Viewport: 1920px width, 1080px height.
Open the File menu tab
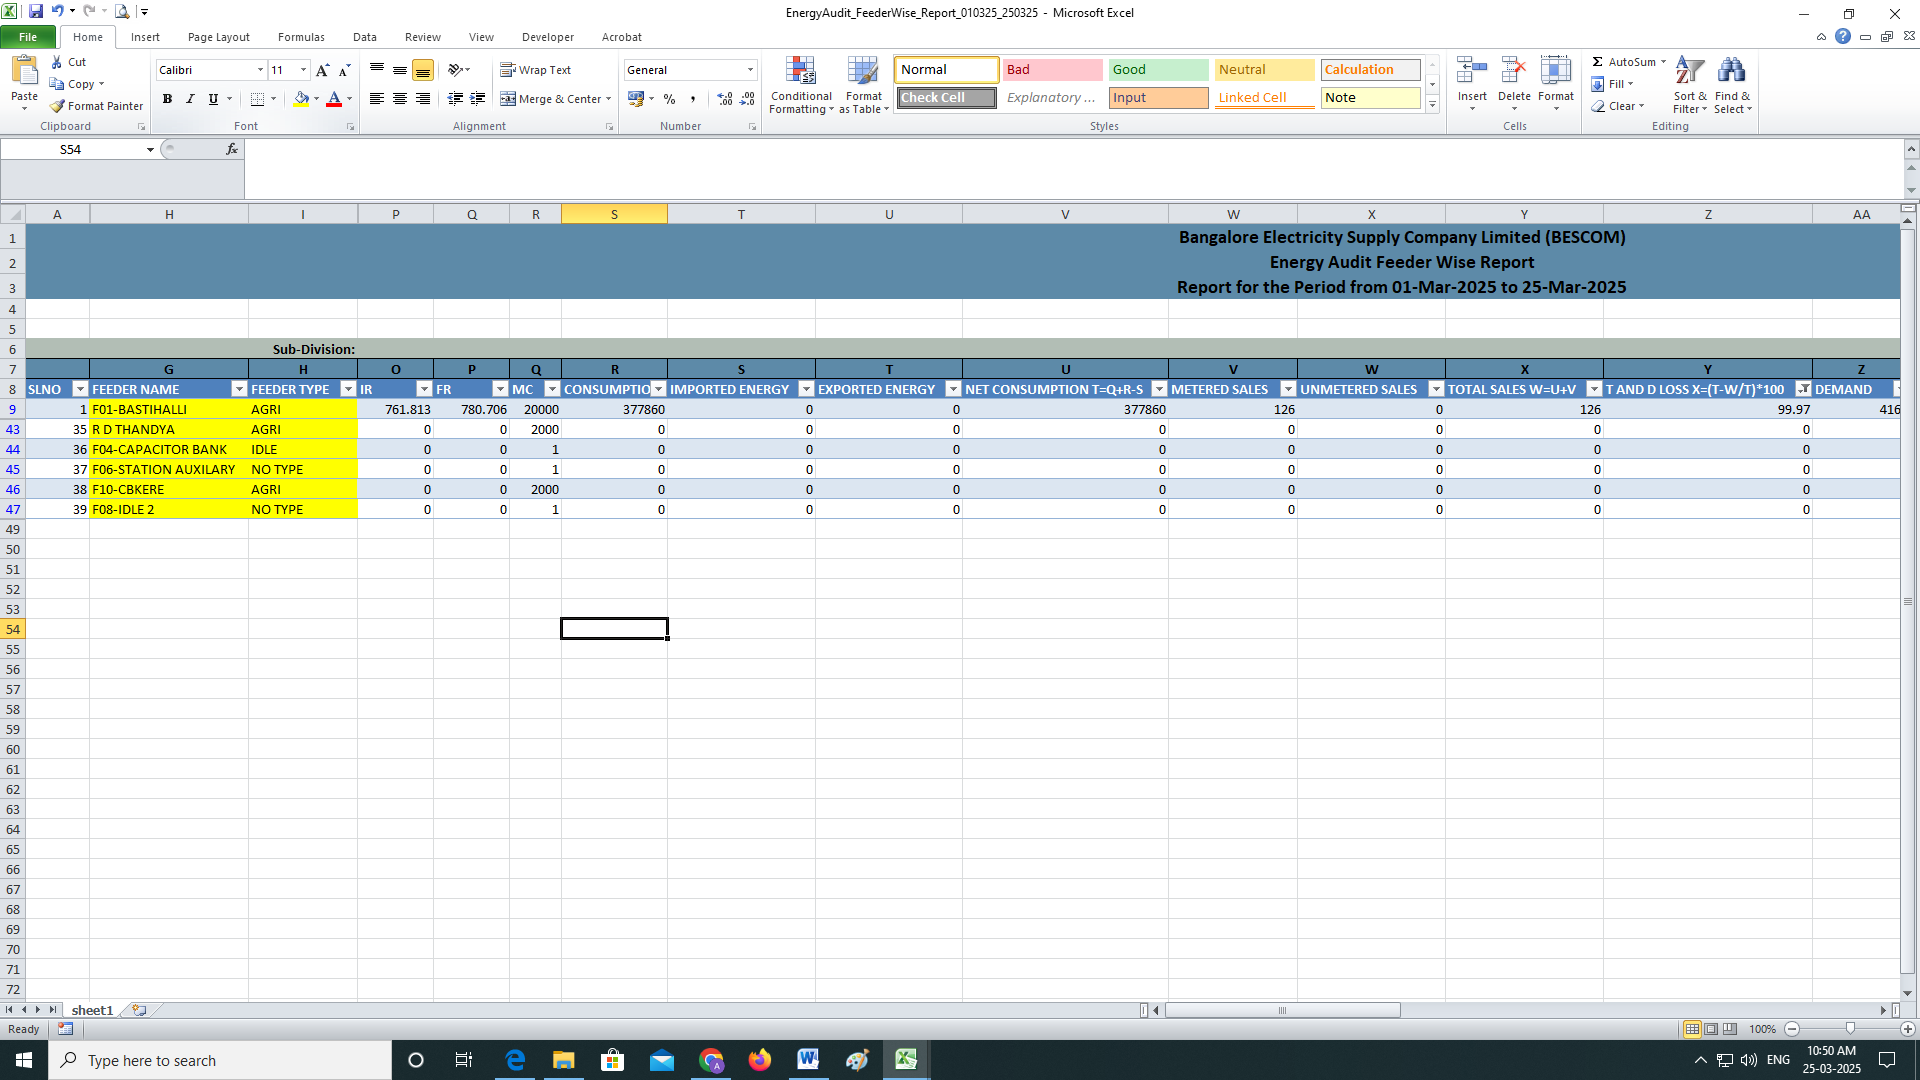[x=28, y=37]
